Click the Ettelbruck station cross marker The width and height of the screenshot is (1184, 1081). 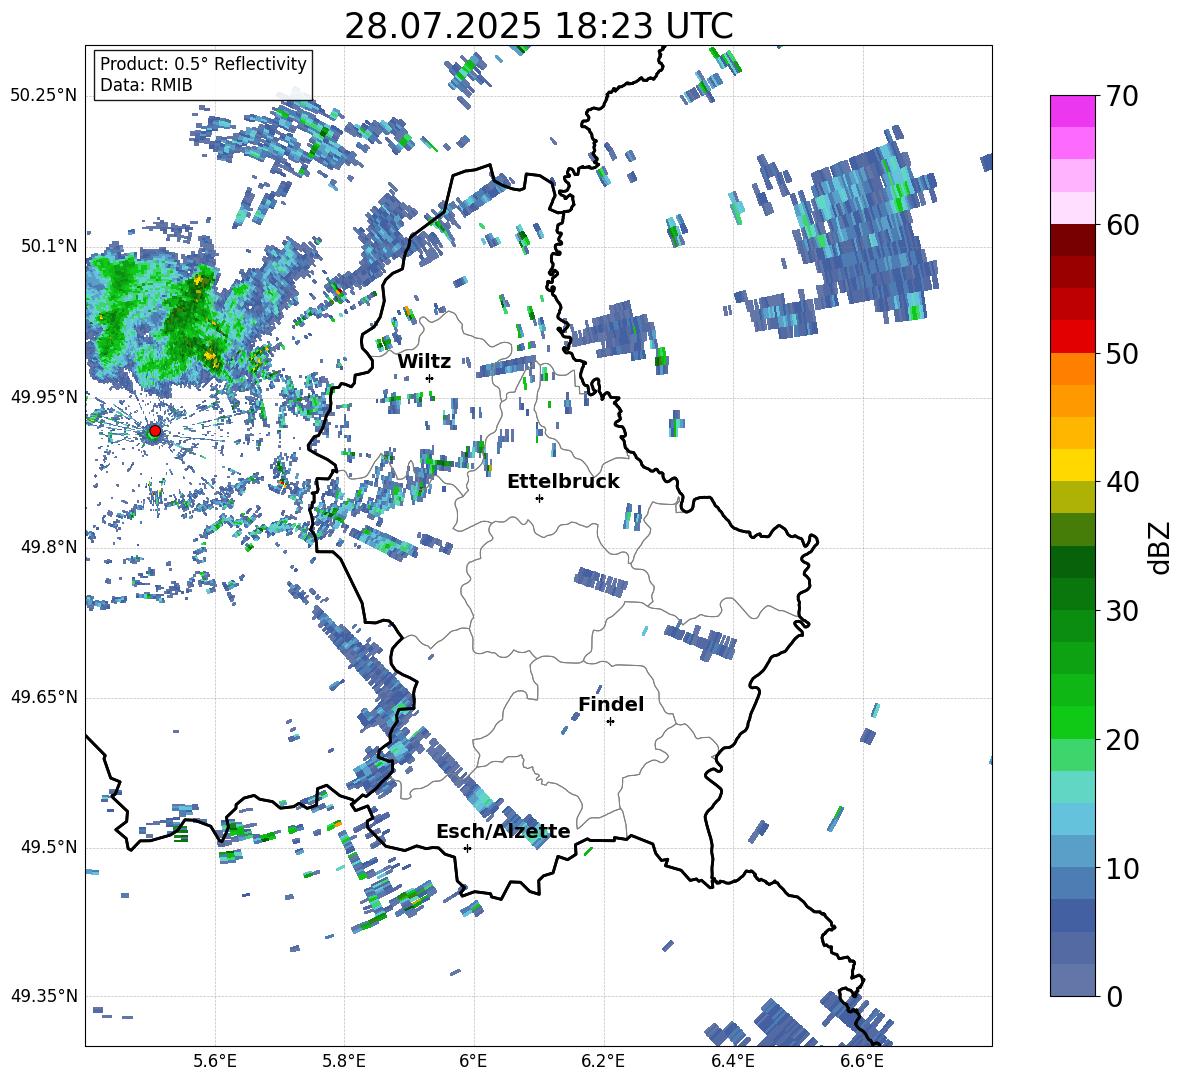coord(539,498)
